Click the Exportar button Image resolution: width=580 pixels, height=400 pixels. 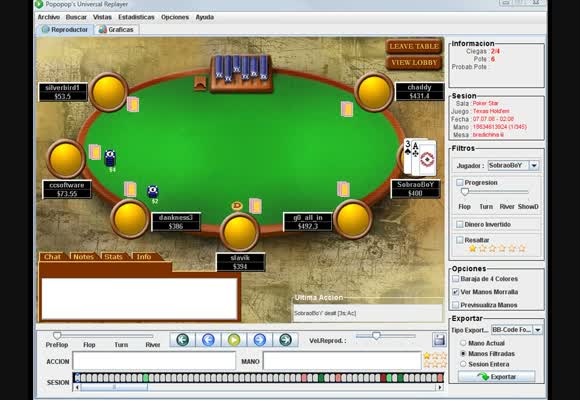tap(496, 377)
